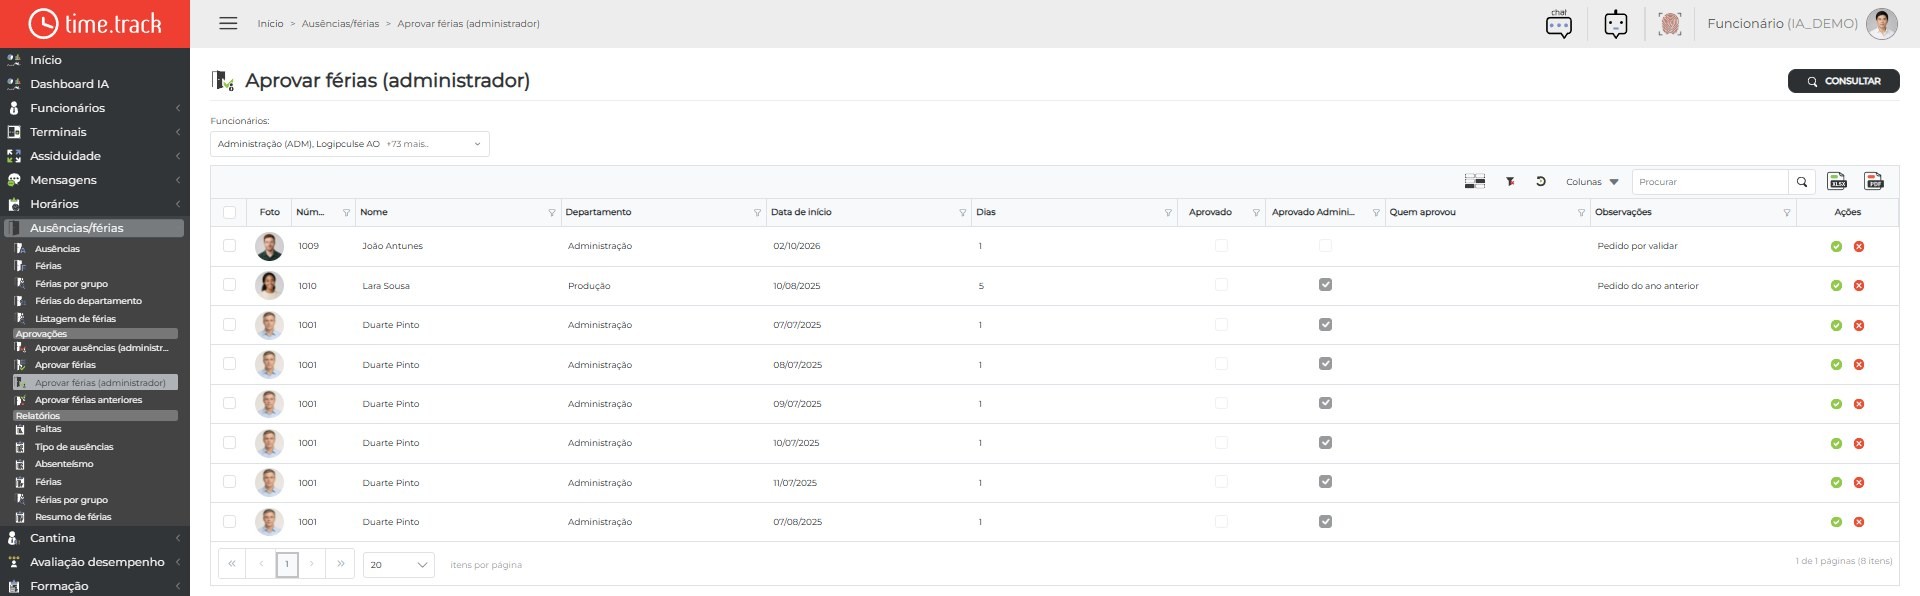Screen dimensions: 1920x596
Task: Click João Antunes profile photo thumbnail
Action: click(269, 246)
